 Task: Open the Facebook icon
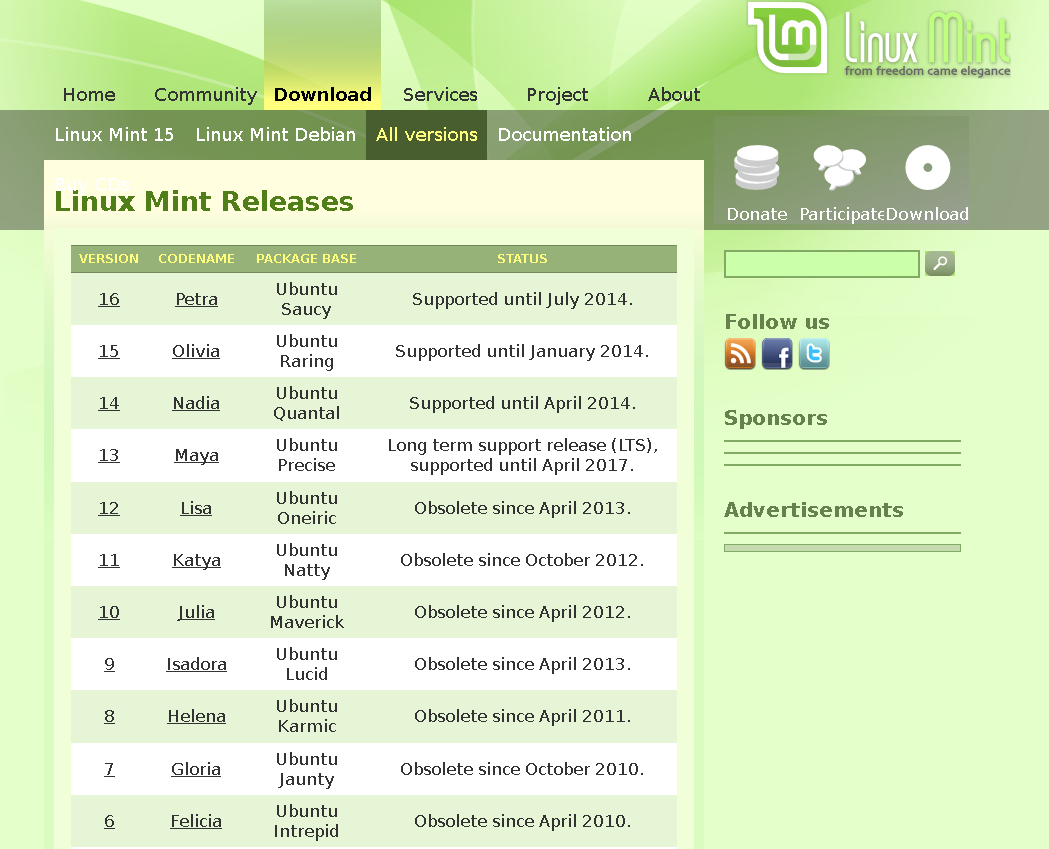pyautogui.click(x=777, y=354)
